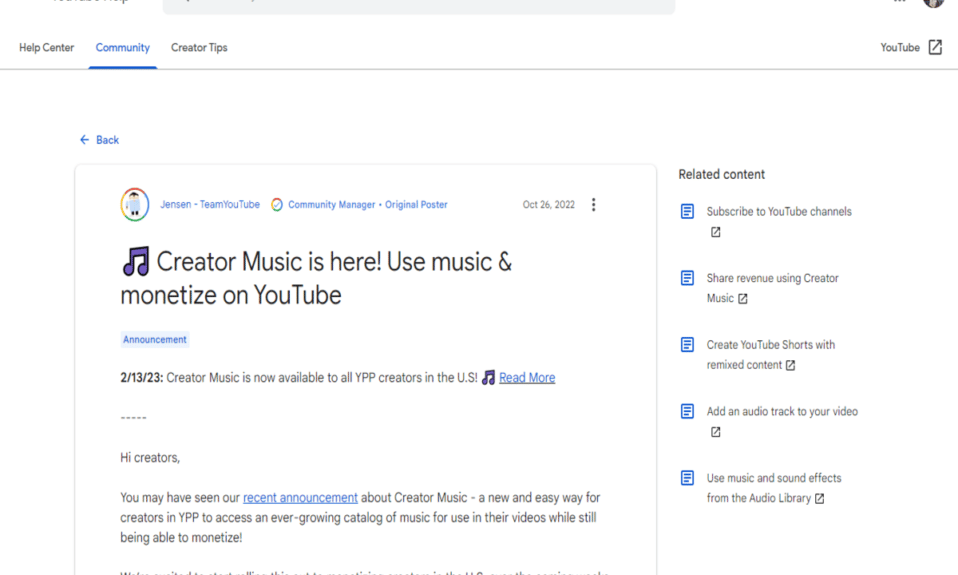Click the Jensen - TeamYouTube author name
958x575 pixels.
[210, 205]
